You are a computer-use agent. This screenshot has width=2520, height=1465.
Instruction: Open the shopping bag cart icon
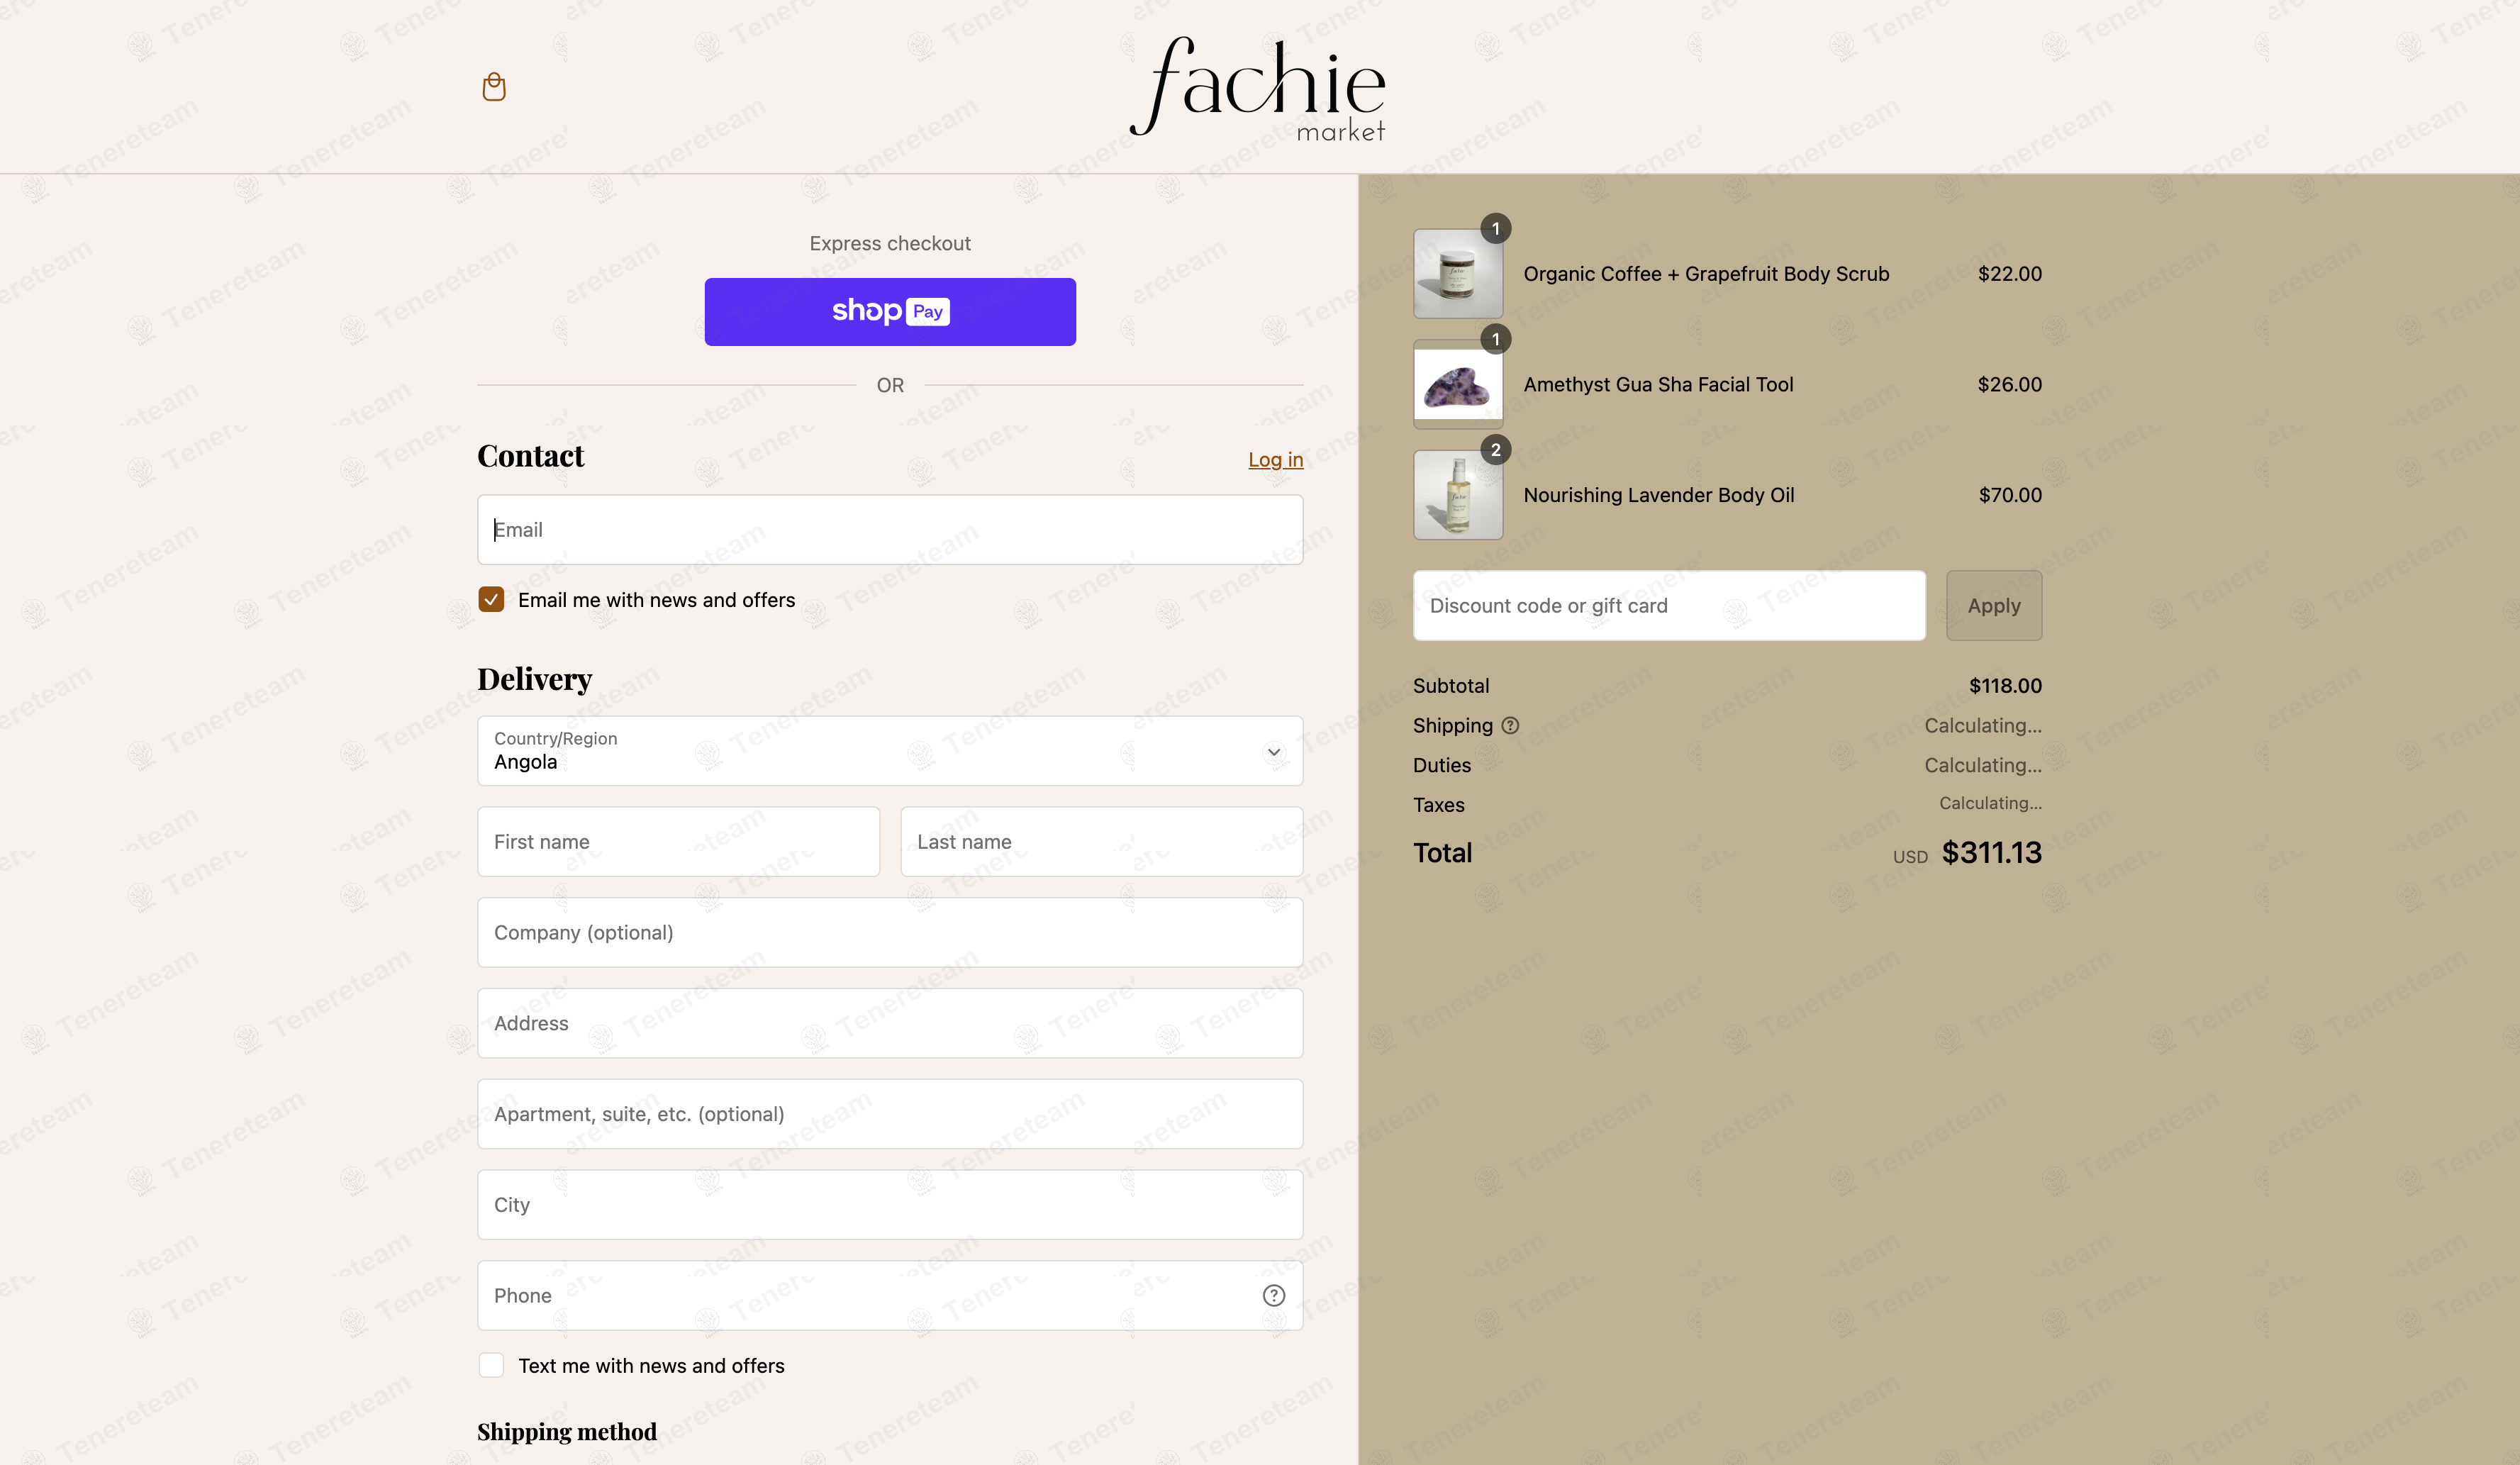(494, 87)
